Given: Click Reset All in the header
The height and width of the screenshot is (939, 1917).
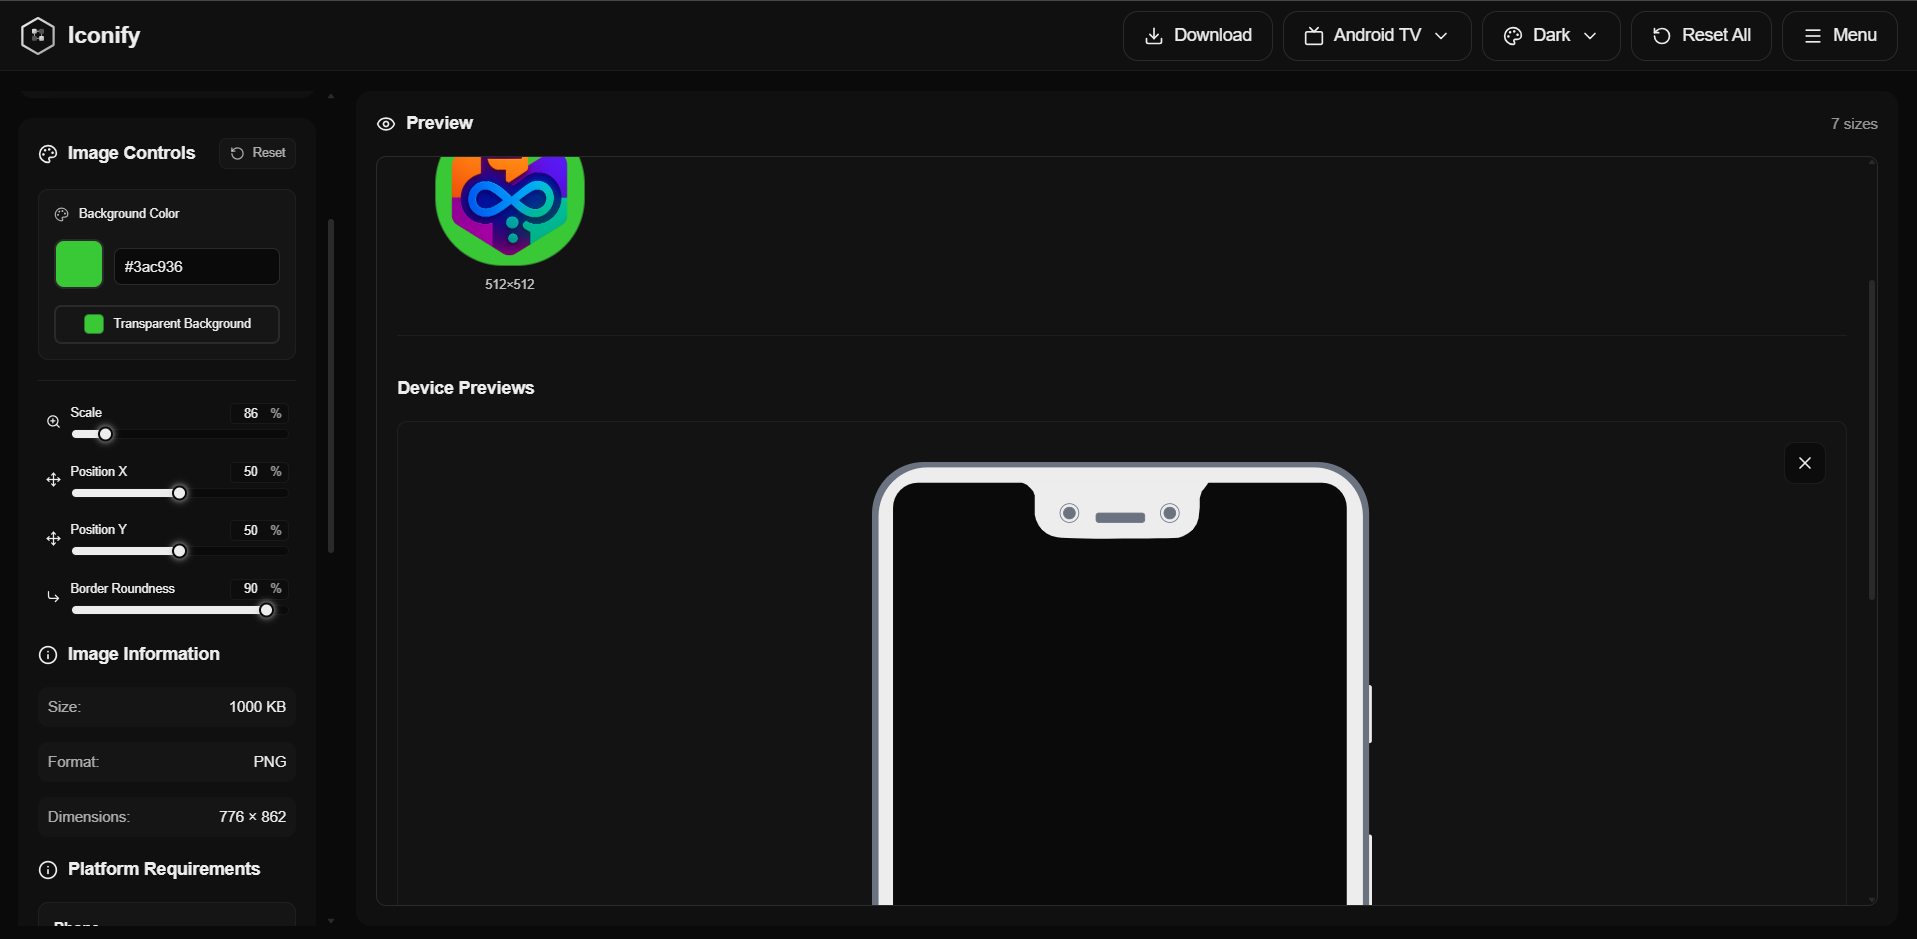Looking at the screenshot, I should click(1701, 35).
